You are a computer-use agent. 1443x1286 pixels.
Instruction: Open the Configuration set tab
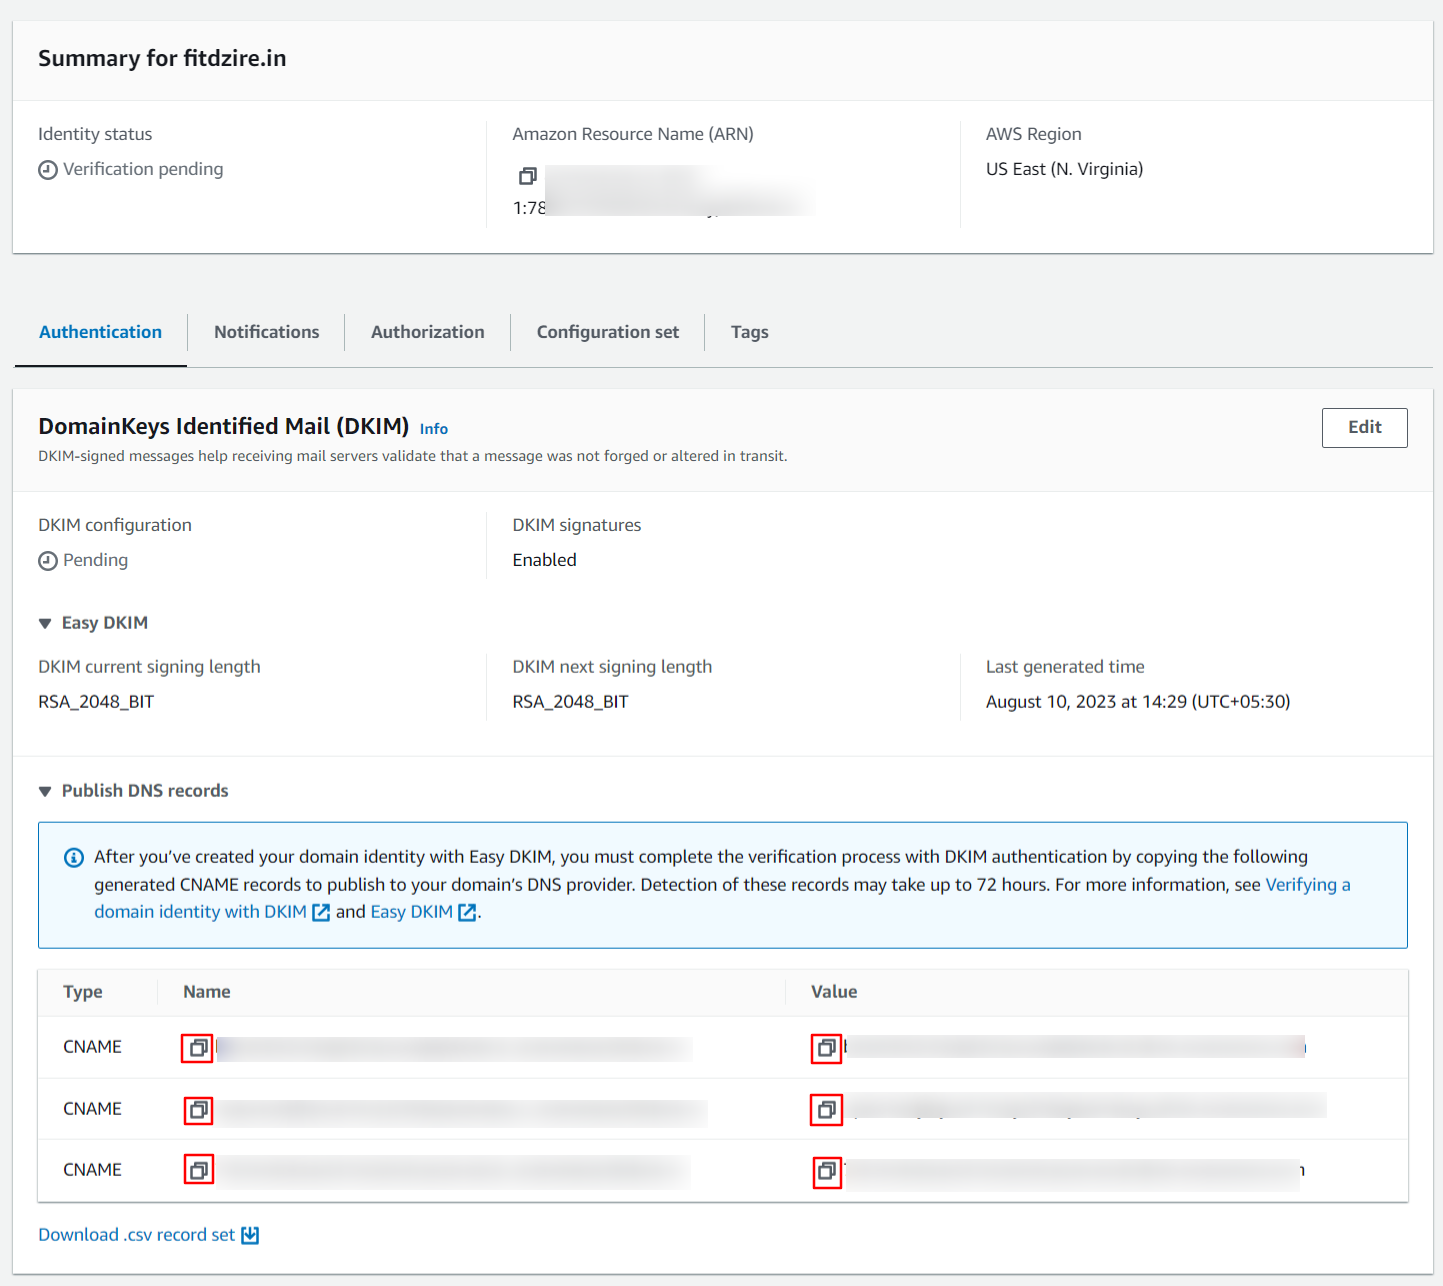(x=607, y=332)
